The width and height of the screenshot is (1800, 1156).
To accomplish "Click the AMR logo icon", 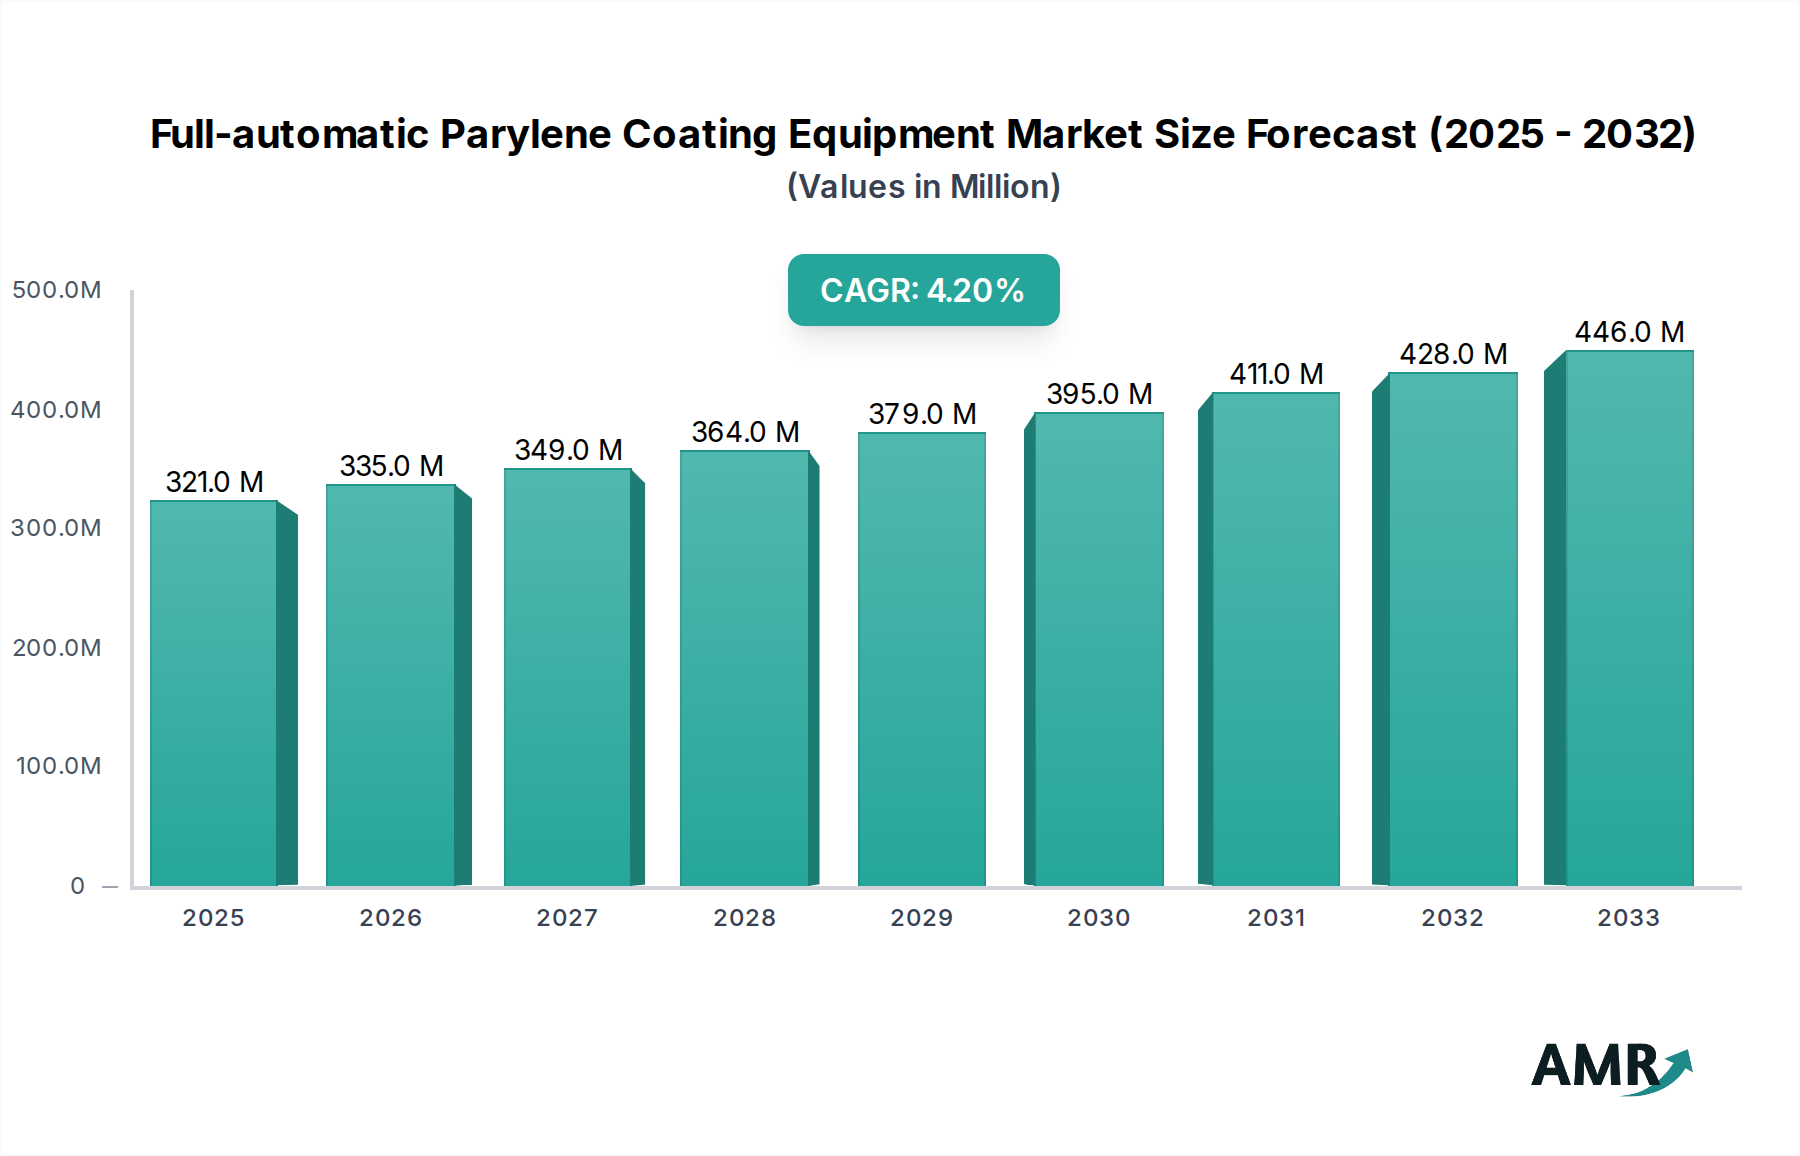I will coord(1610,1067).
